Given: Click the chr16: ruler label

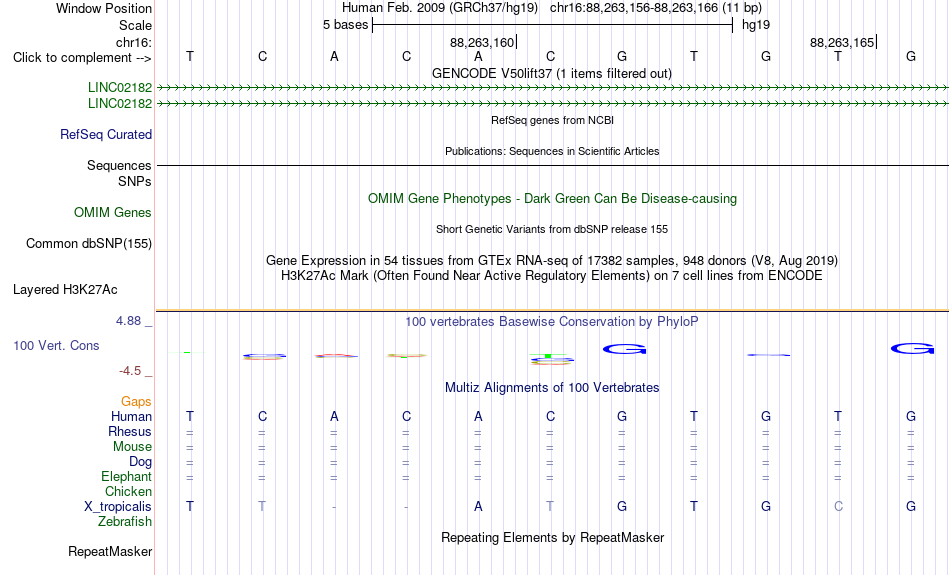Looking at the screenshot, I should (134, 42).
